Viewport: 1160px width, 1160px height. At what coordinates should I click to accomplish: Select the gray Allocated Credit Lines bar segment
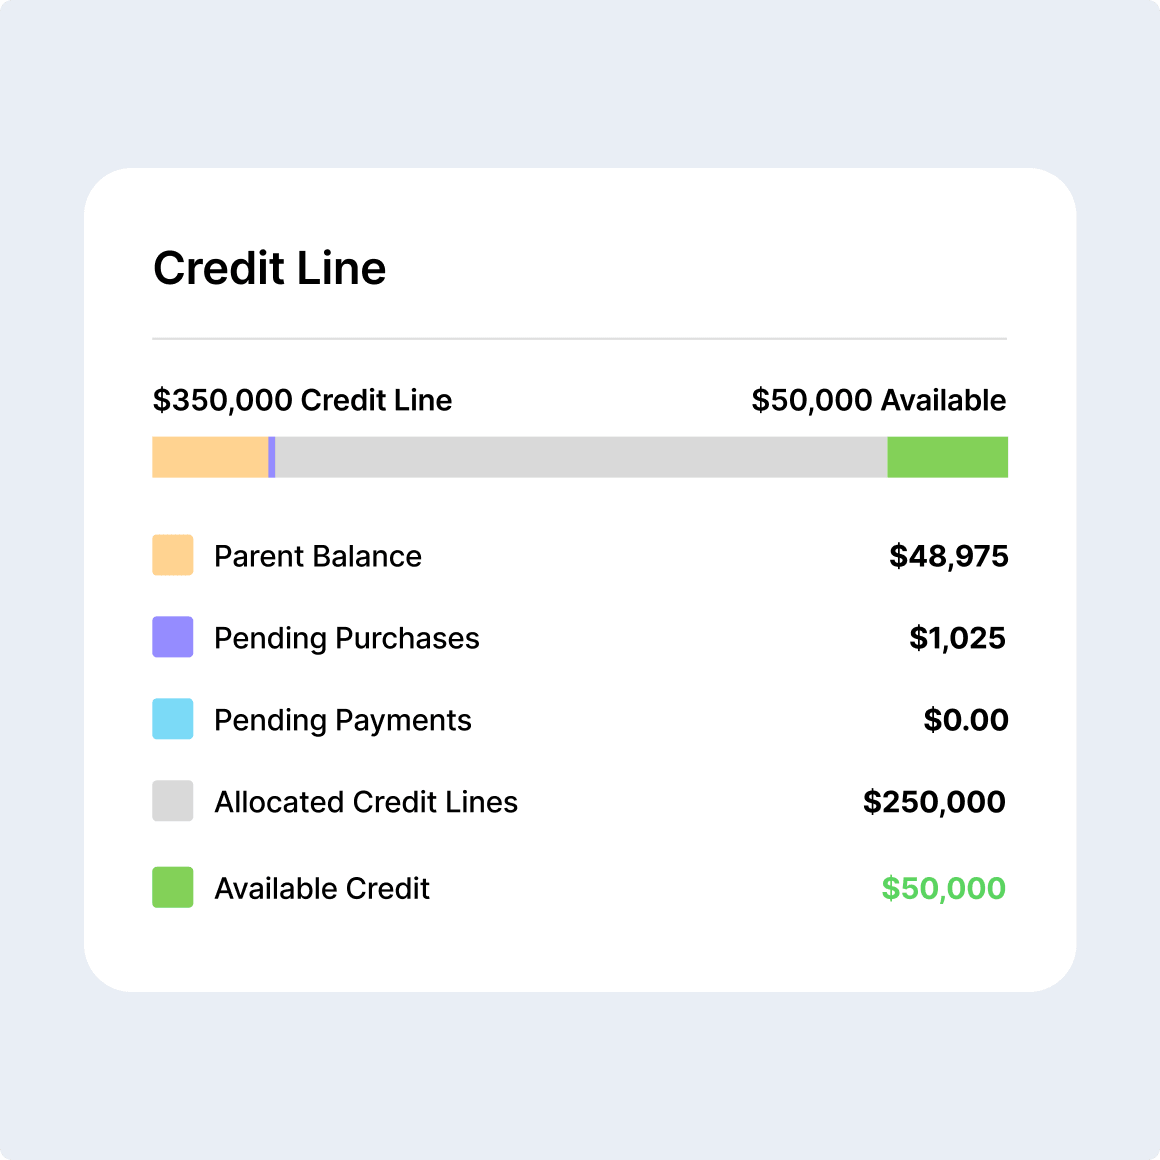580,457
